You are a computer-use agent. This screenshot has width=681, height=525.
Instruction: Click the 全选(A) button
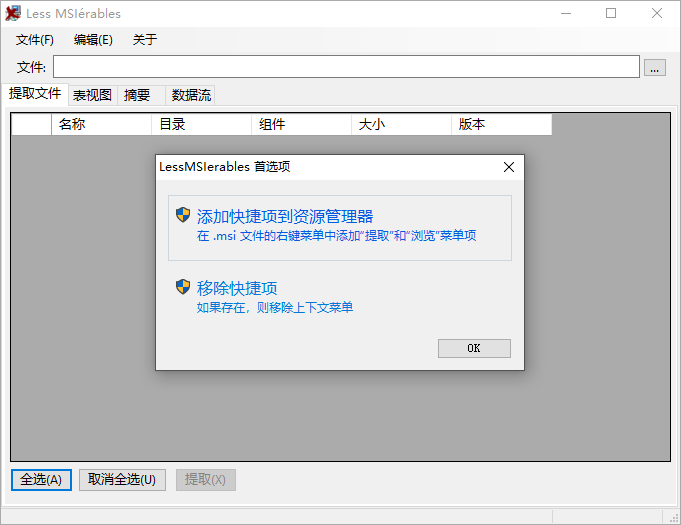tap(41, 480)
